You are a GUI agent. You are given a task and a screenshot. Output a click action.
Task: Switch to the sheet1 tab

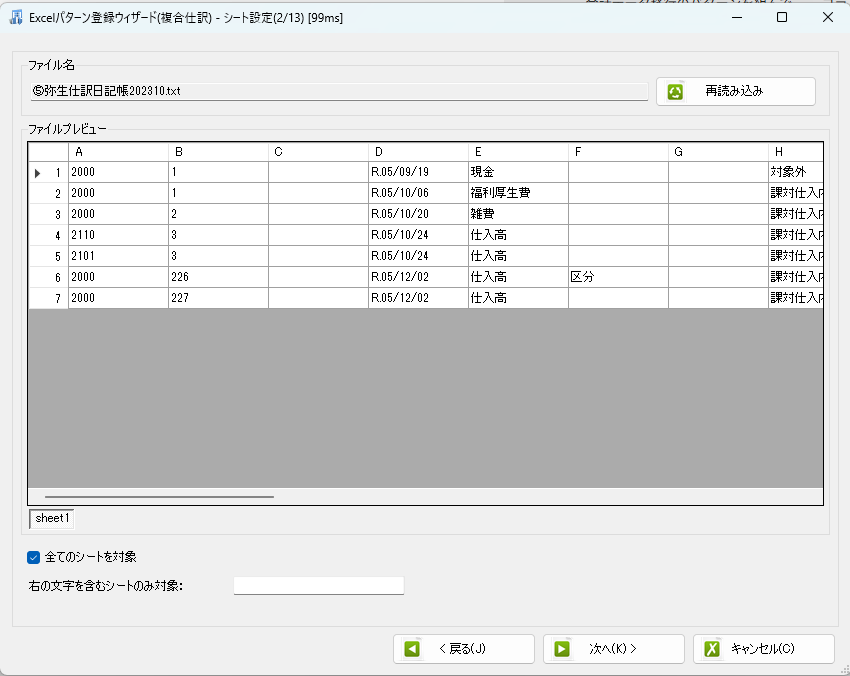coord(52,518)
